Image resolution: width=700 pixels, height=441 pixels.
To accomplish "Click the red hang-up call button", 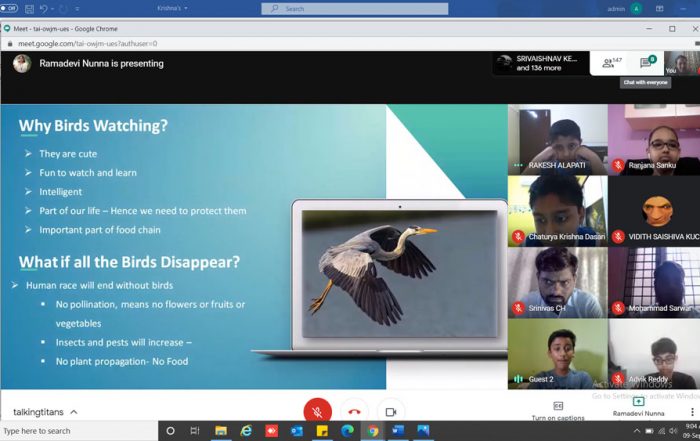I will pyautogui.click(x=354, y=412).
